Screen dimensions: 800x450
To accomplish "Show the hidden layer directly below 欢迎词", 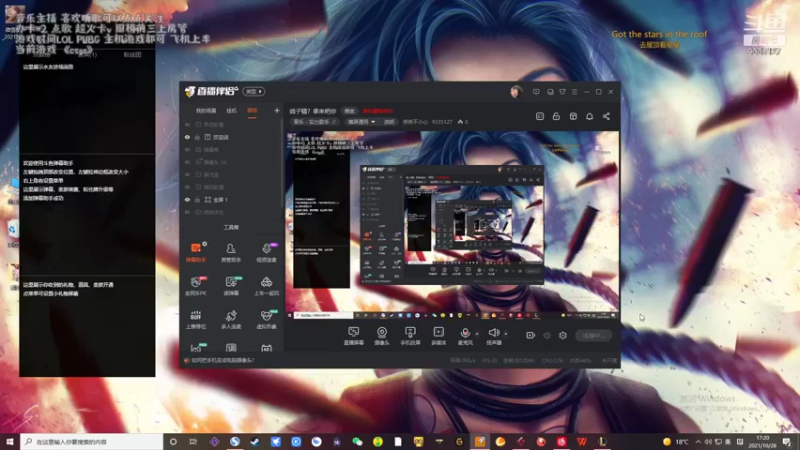I will tap(187, 149).
